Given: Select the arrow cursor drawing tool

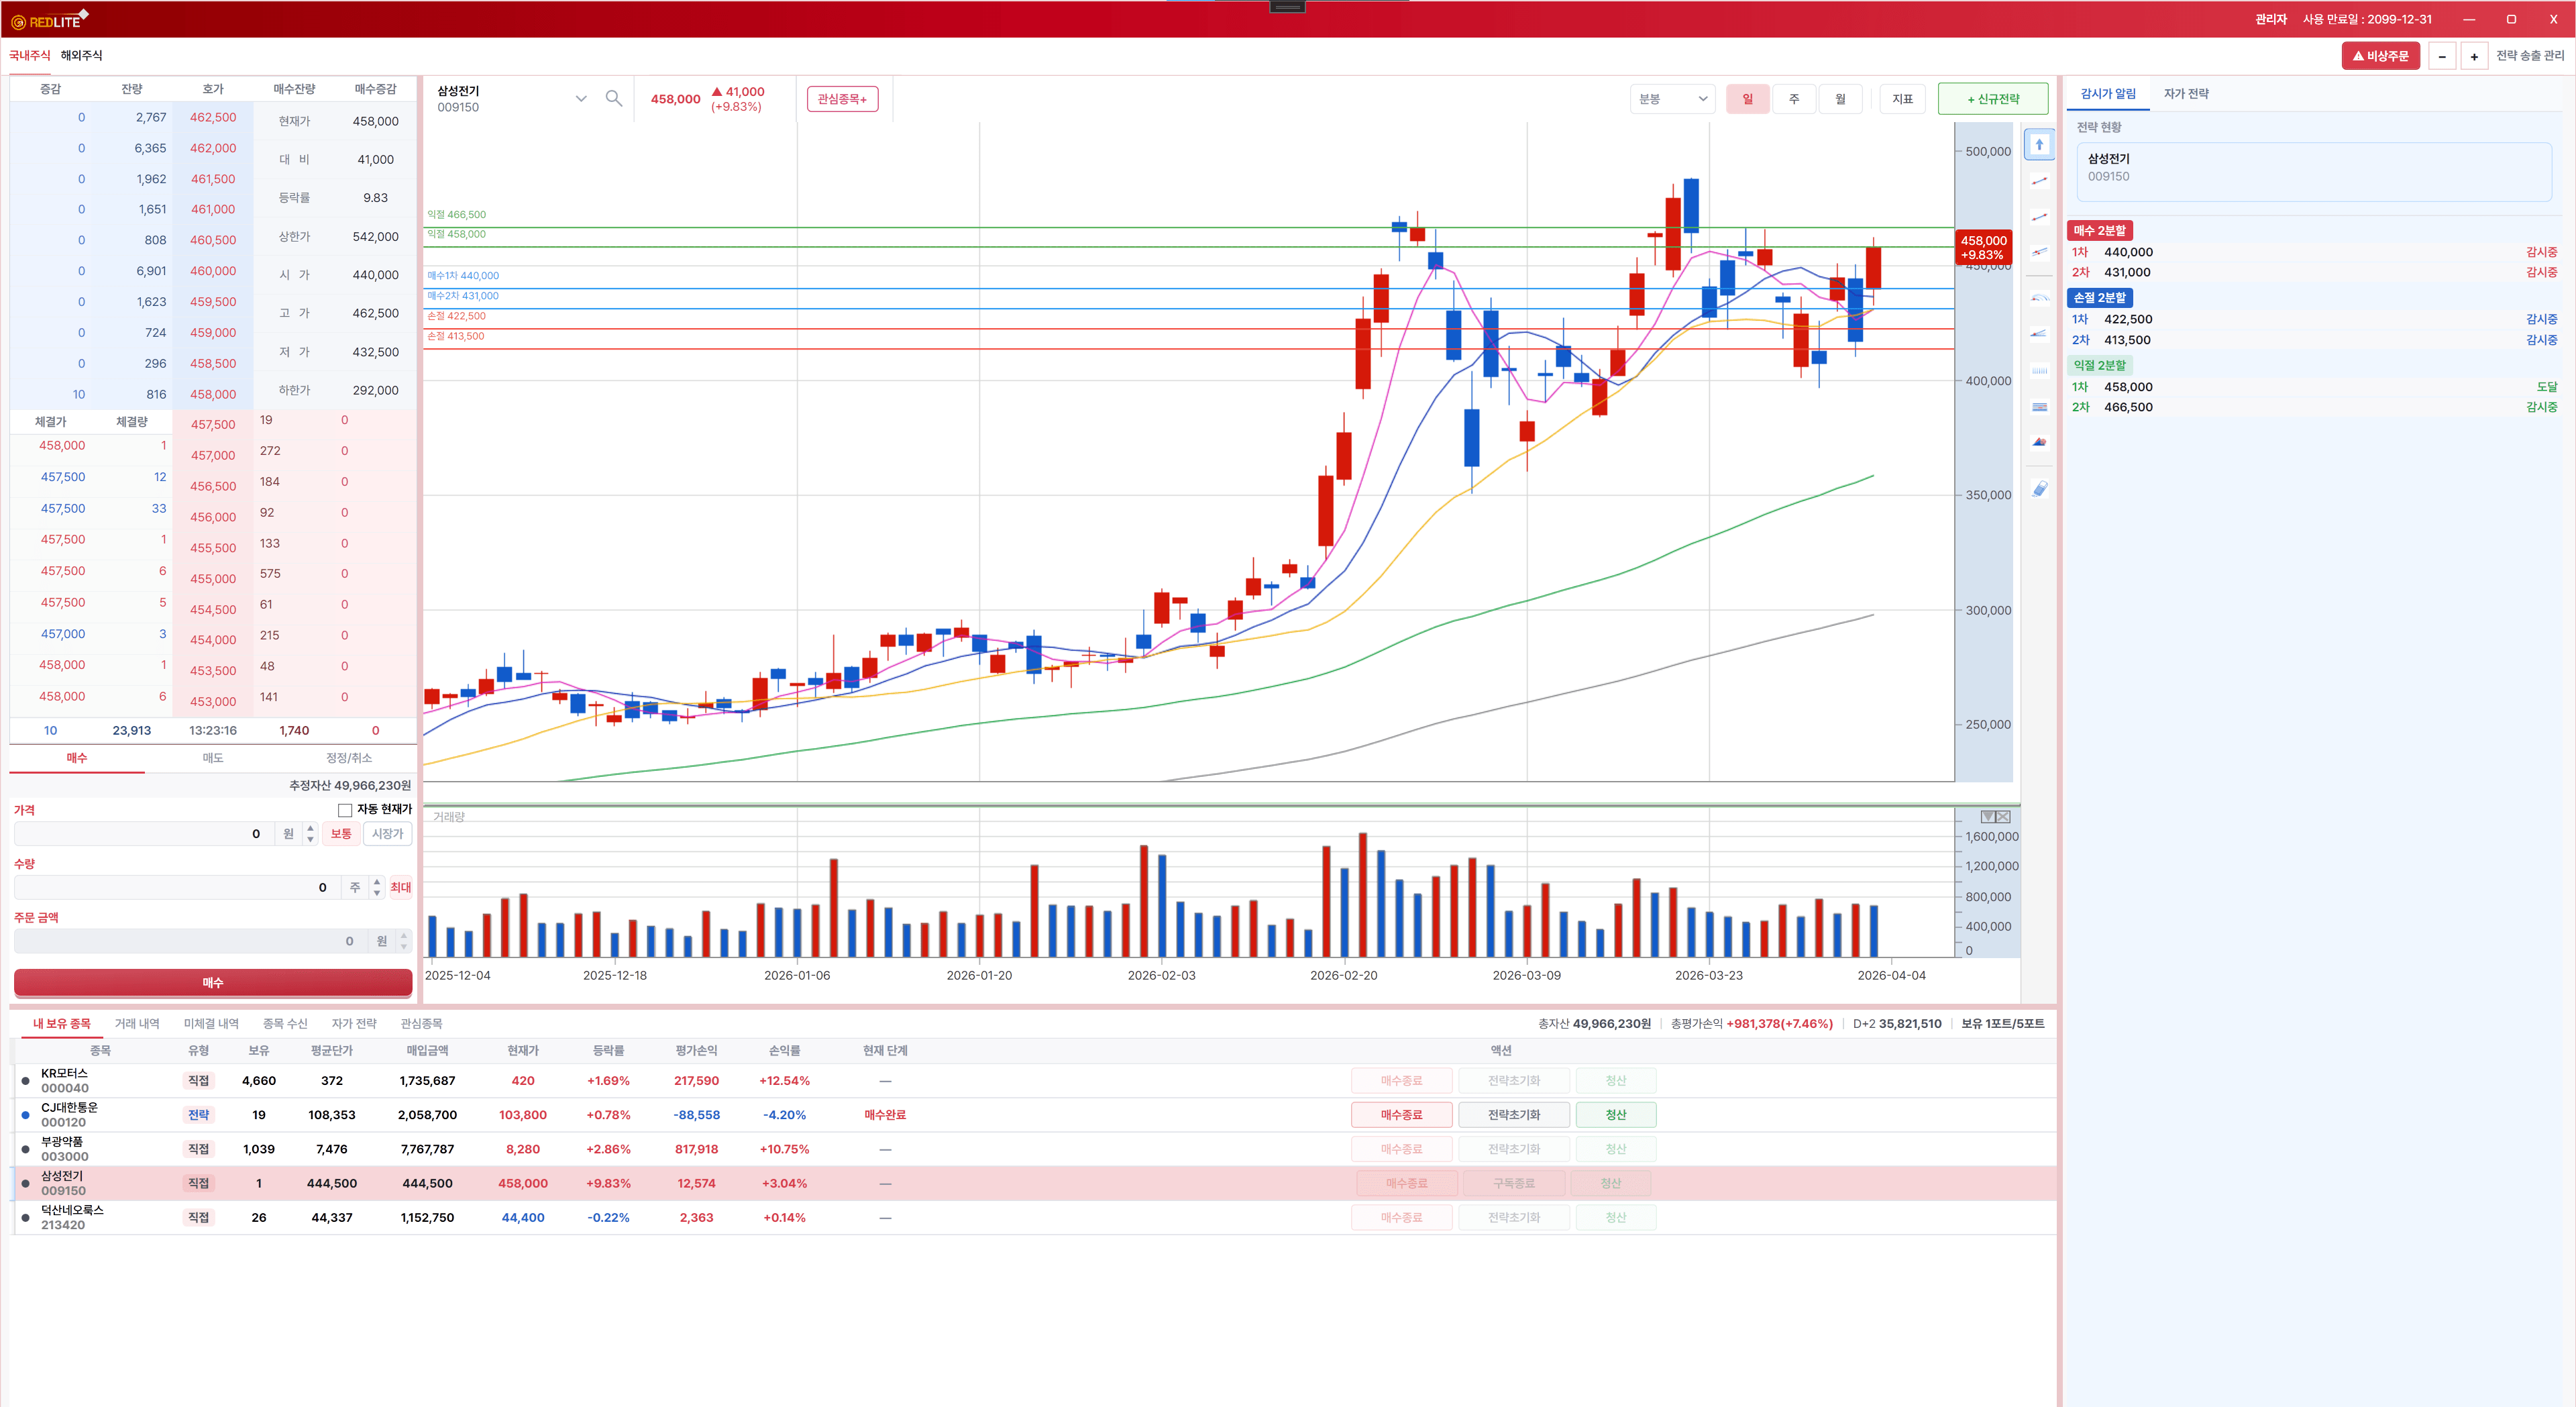Looking at the screenshot, I should pyautogui.click(x=2039, y=145).
